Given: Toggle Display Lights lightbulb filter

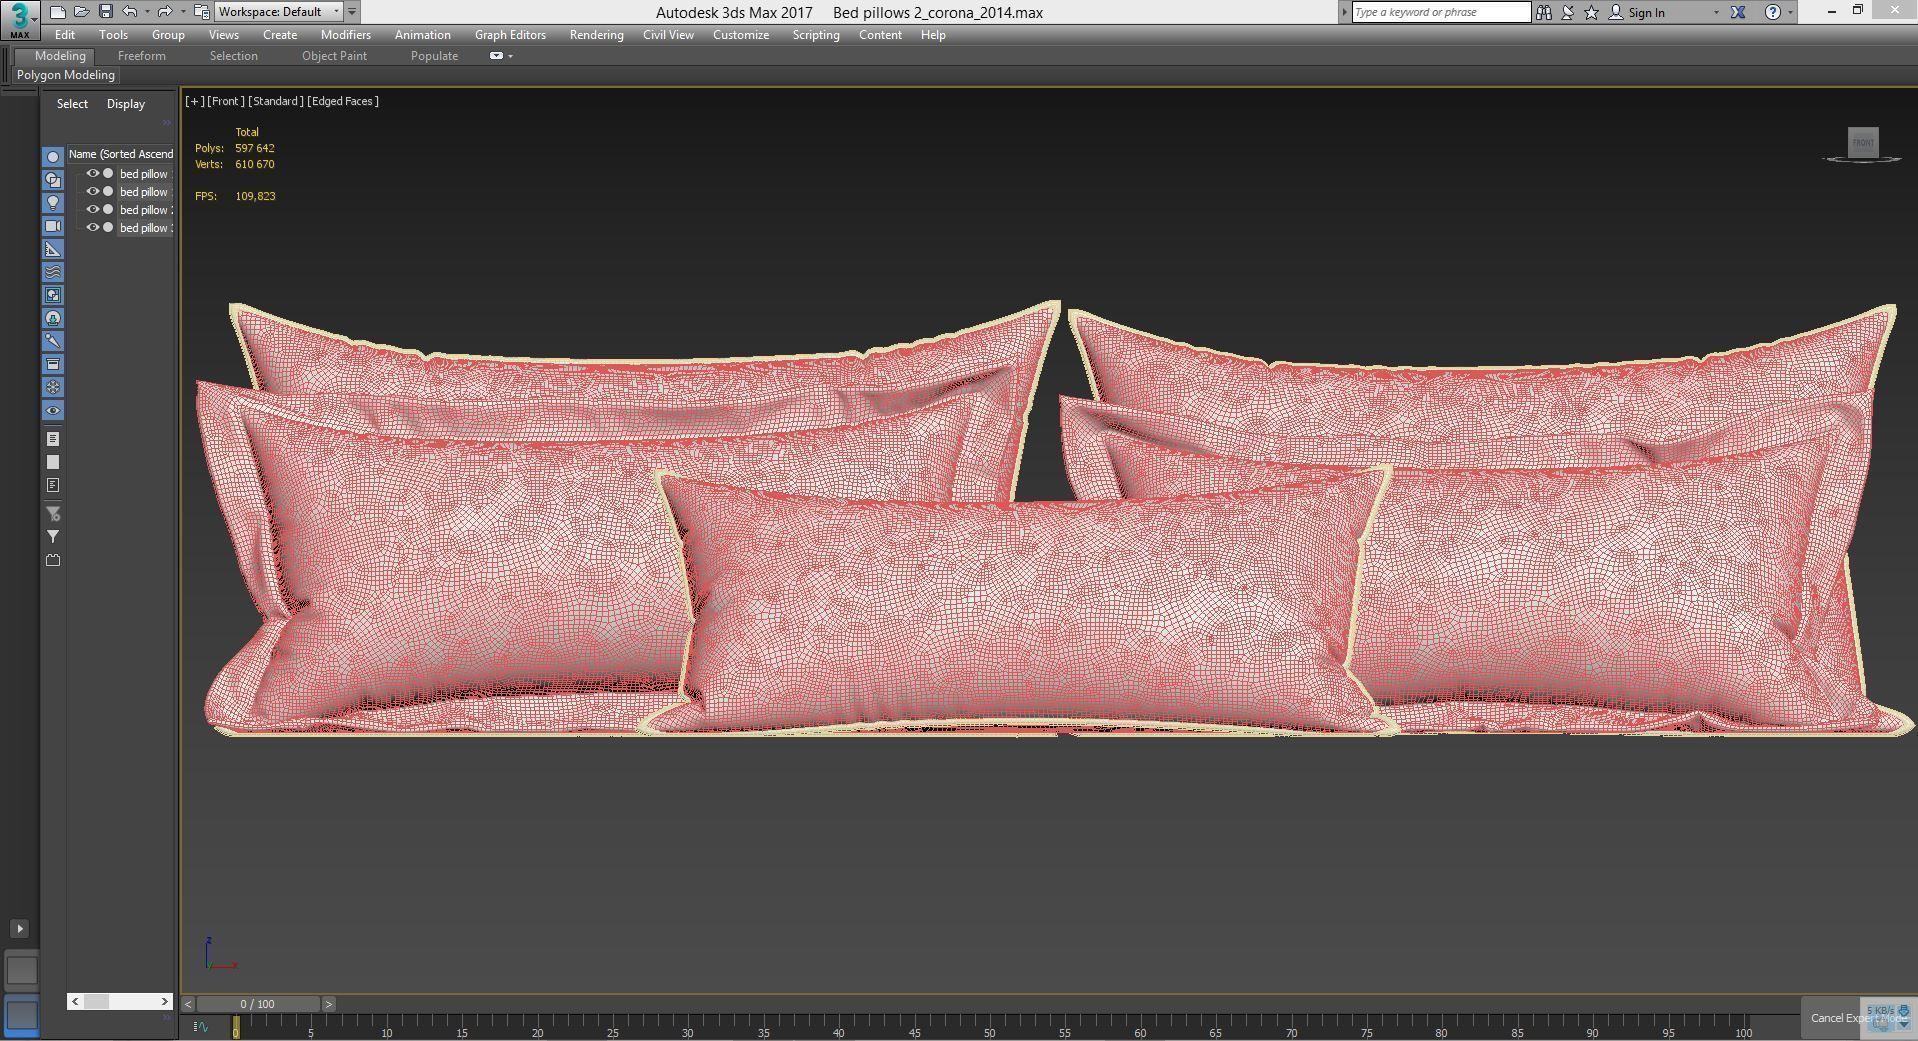Looking at the screenshot, I should (53, 203).
